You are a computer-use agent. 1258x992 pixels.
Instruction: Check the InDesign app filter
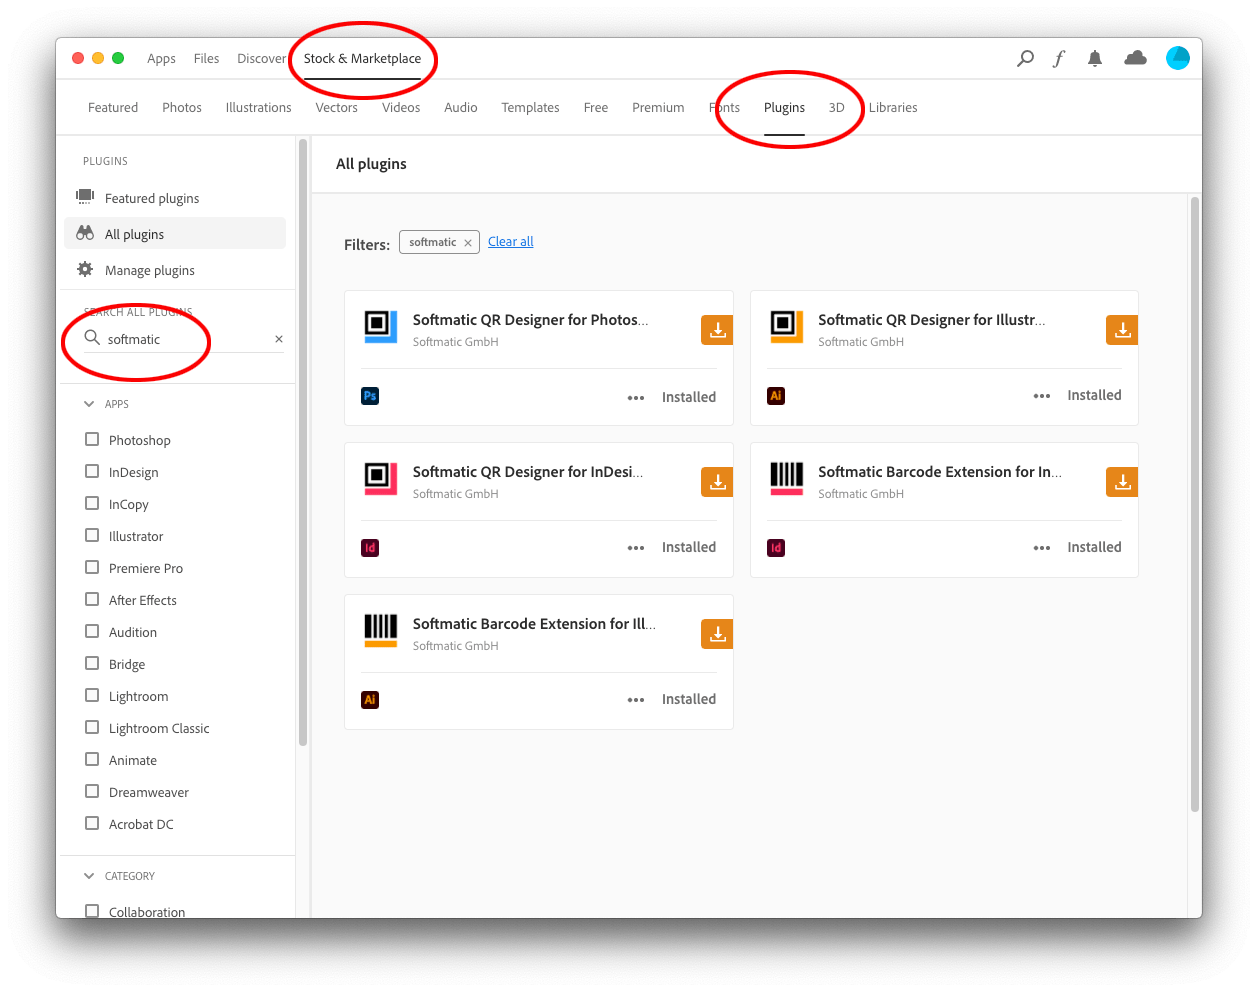point(92,471)
